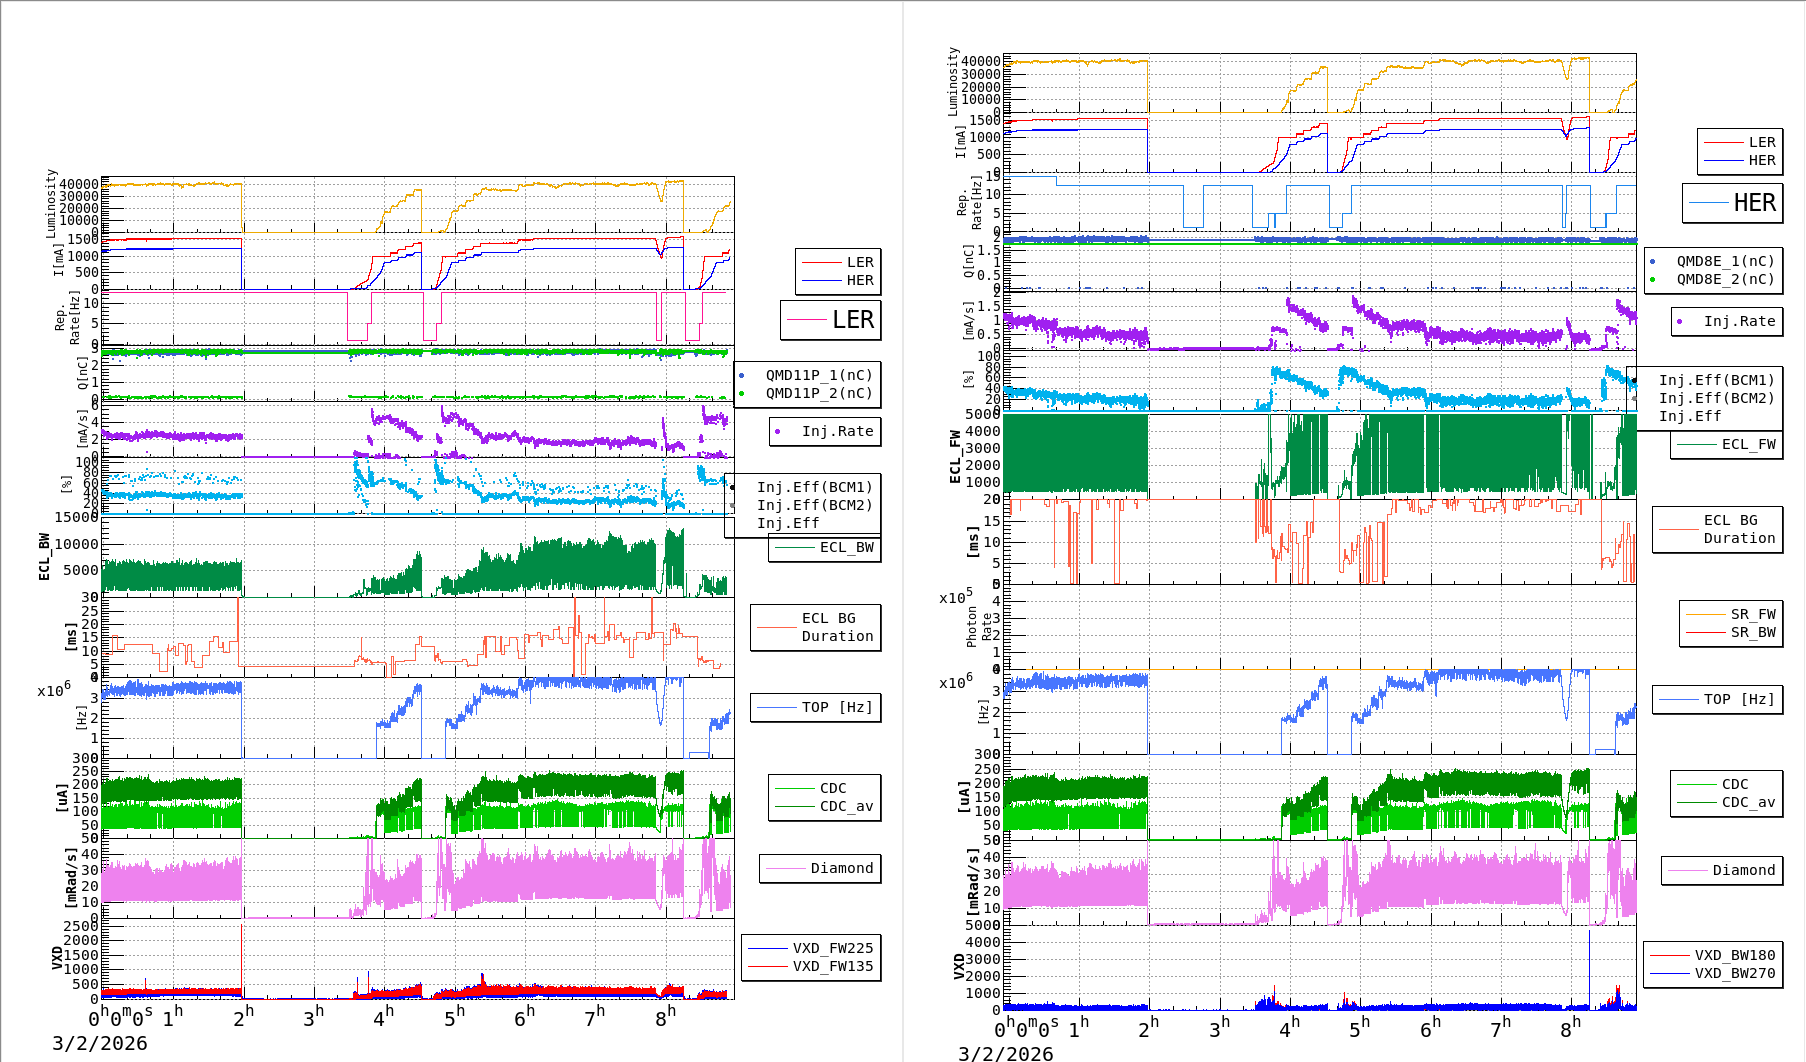Viewport: 1806px width, 1062px height.
Task: Click the ECL_BW legend box
Action: pos(825,547)
